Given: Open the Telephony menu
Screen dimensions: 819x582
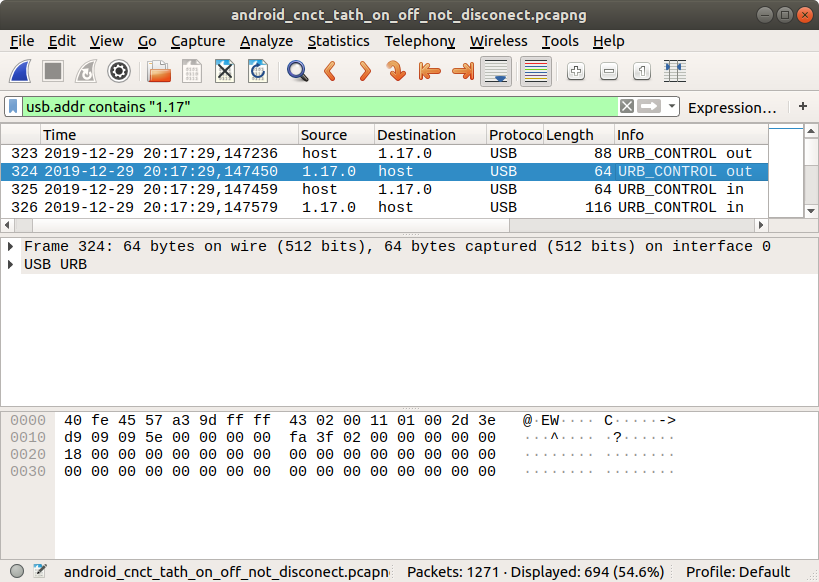Looking at the screenshot, I should 420,41.
